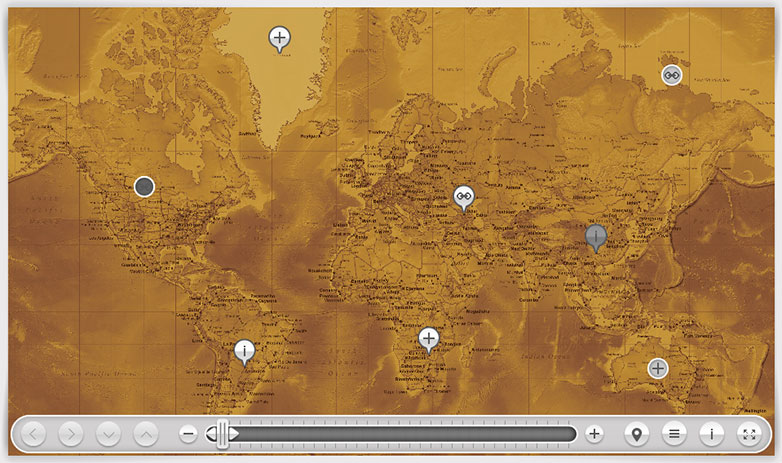Pan the map down with chevron button
Image resolution: width=782 pixels, height=463 pixels.
point(108,434)
